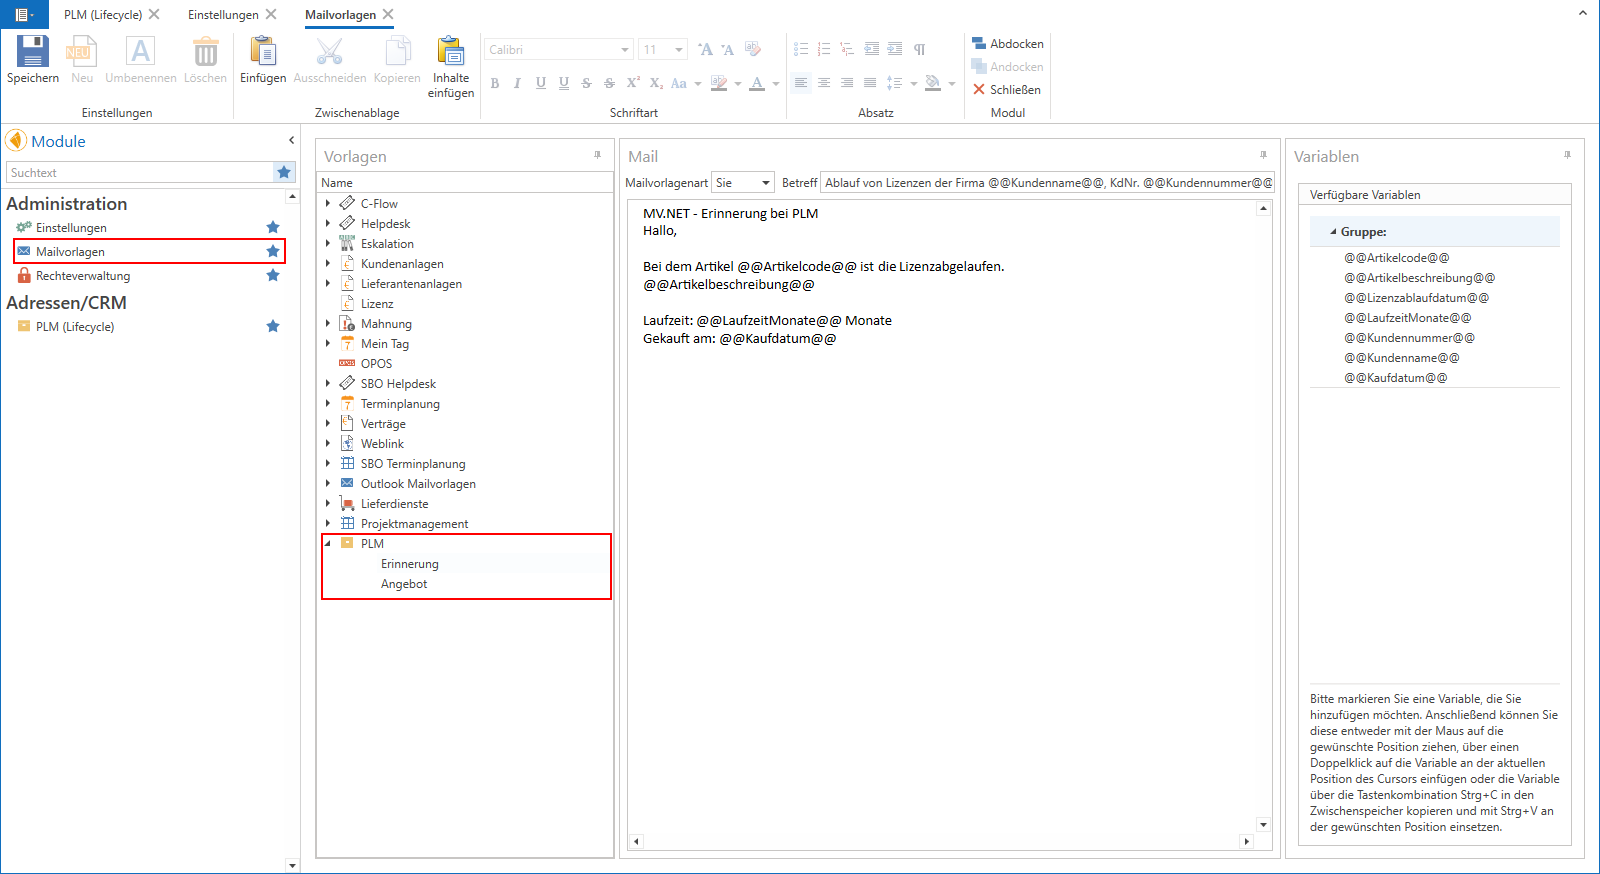1600x874 pixels.
Task: Click Schließen in the Modul group
Action: pos(1006,89)
